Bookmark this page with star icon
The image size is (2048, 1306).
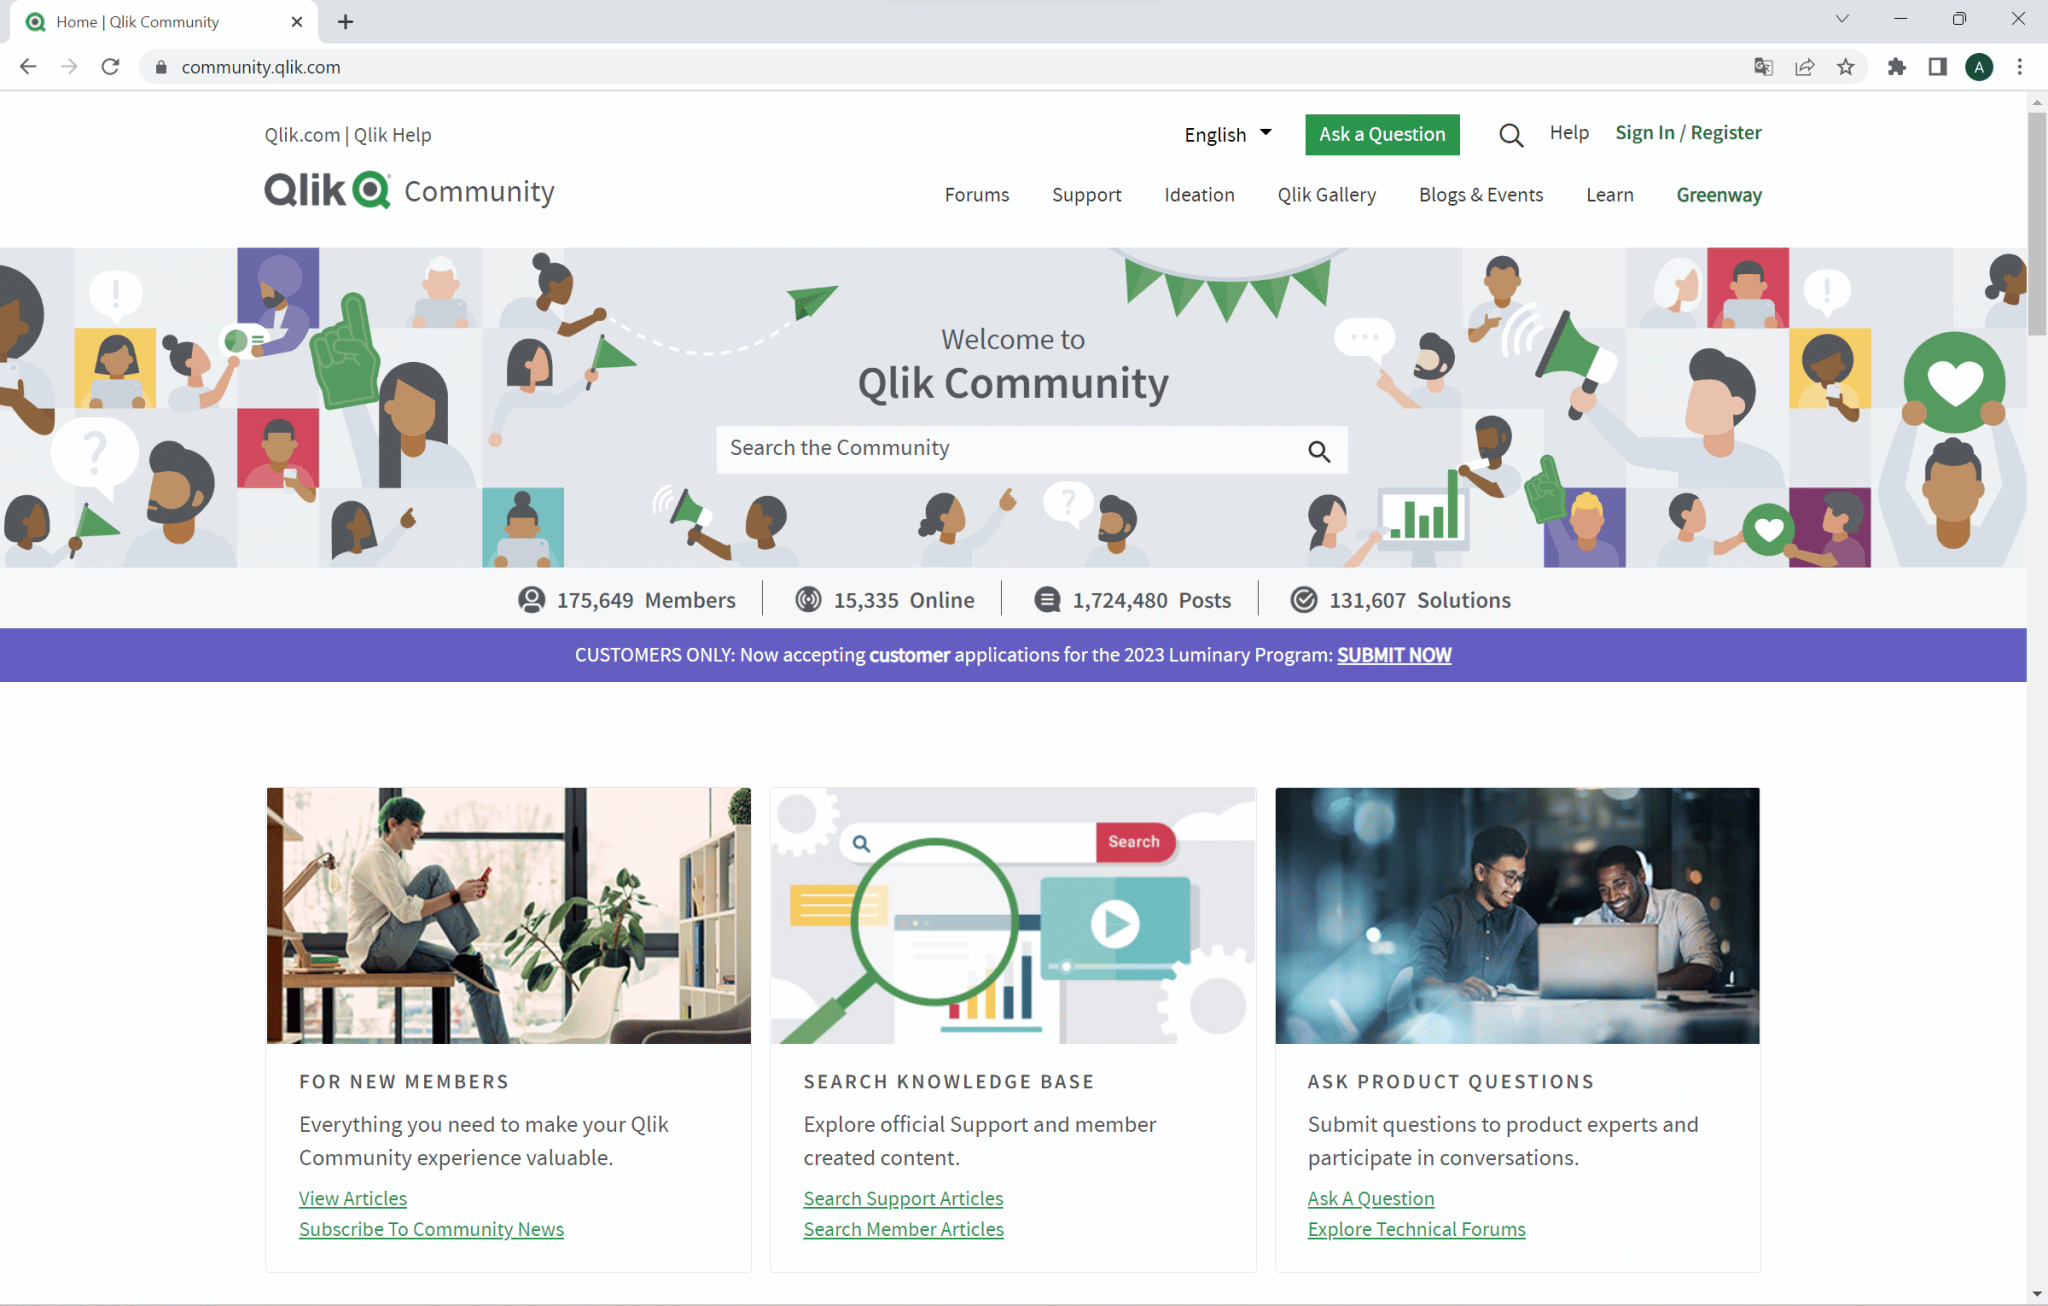pos(1845,67)
